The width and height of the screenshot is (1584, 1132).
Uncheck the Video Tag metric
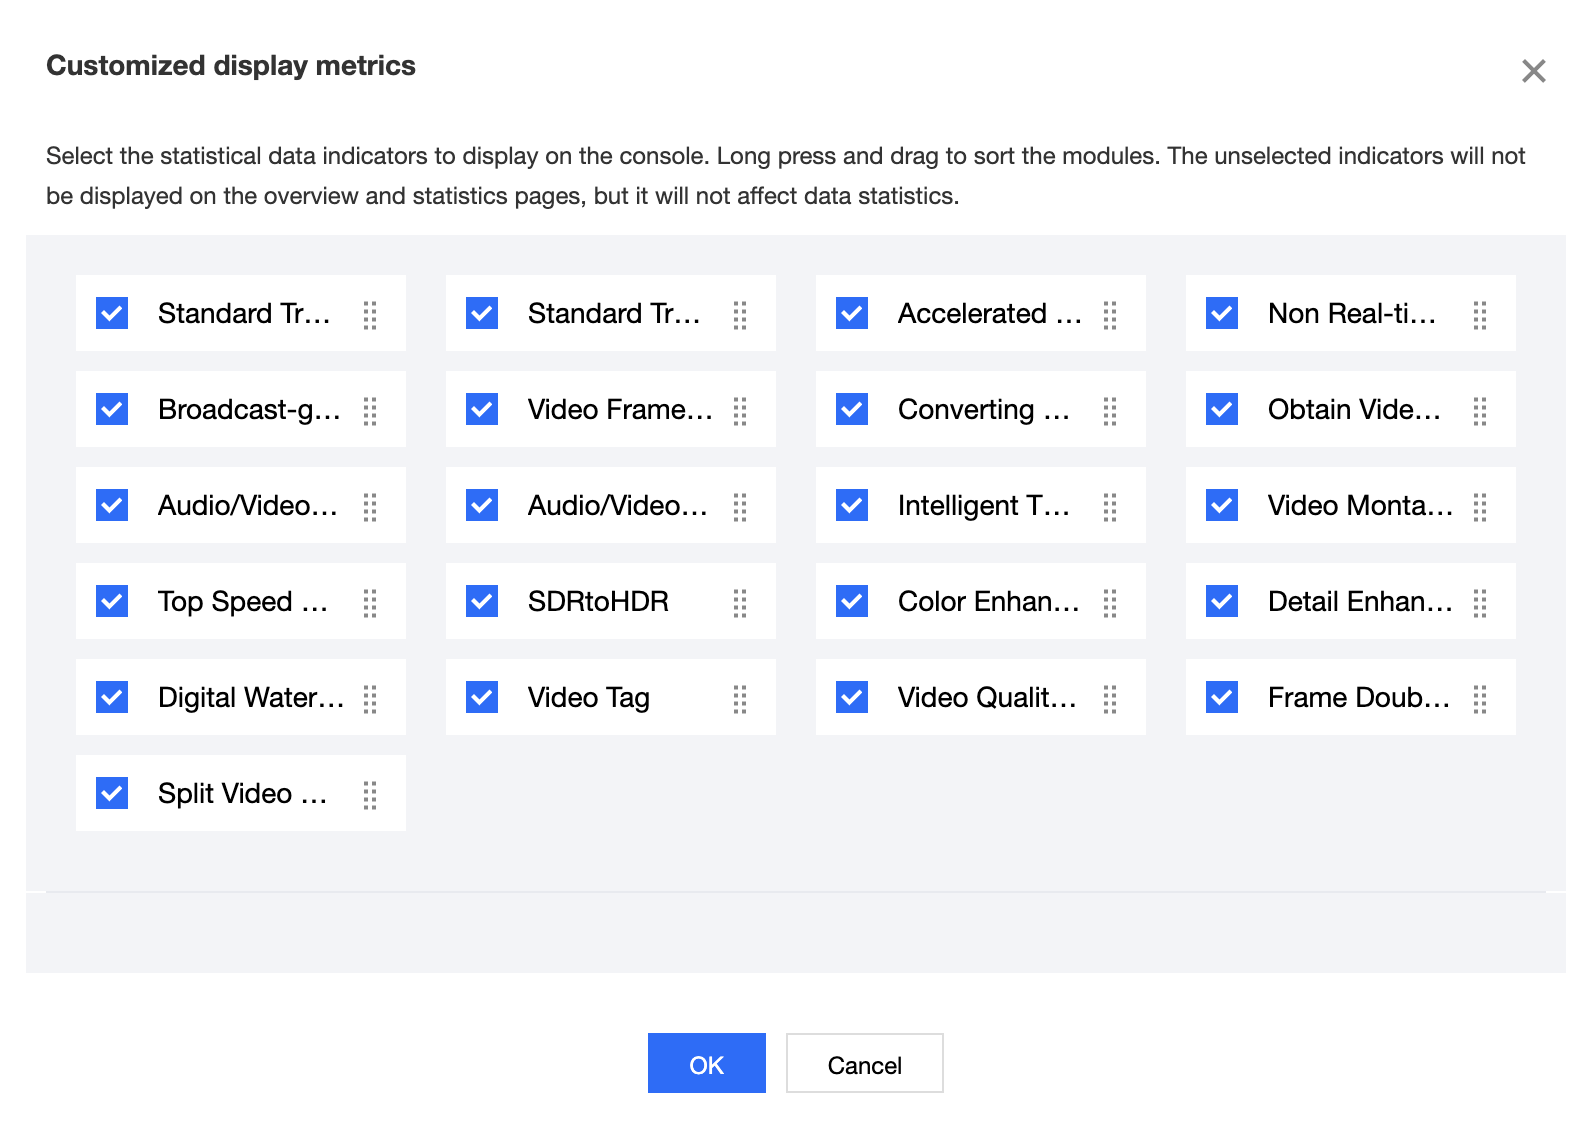point(482,697)
